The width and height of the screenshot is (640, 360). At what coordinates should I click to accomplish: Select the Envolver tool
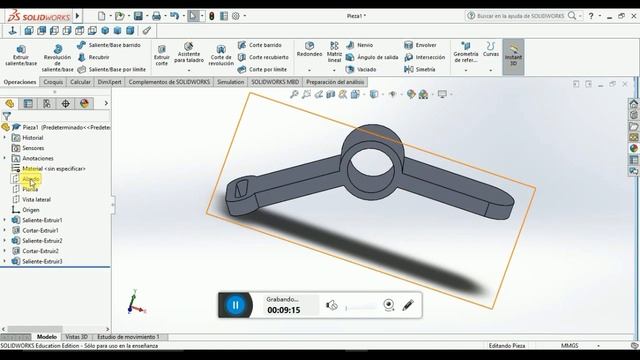coord(420,45)
